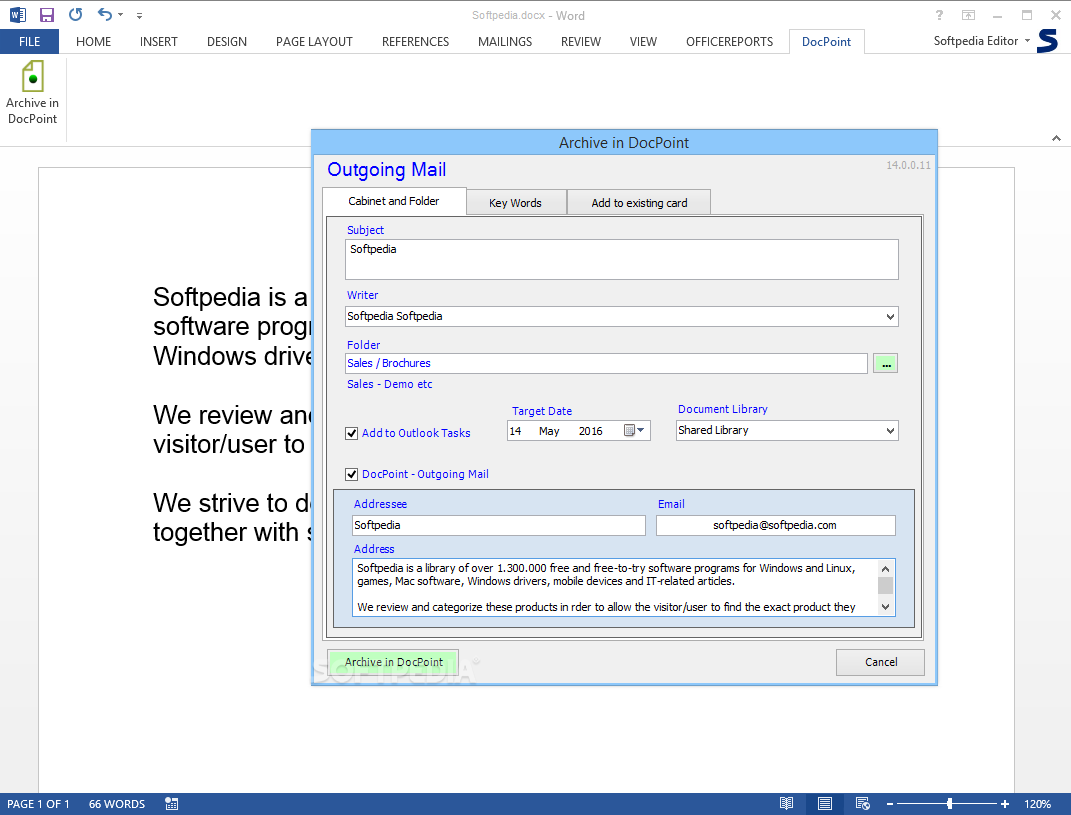Switch to the OFFICEREPORTS ribbon tab
The width and height of the screenshot is (1071, 815).
coord(729,42)
